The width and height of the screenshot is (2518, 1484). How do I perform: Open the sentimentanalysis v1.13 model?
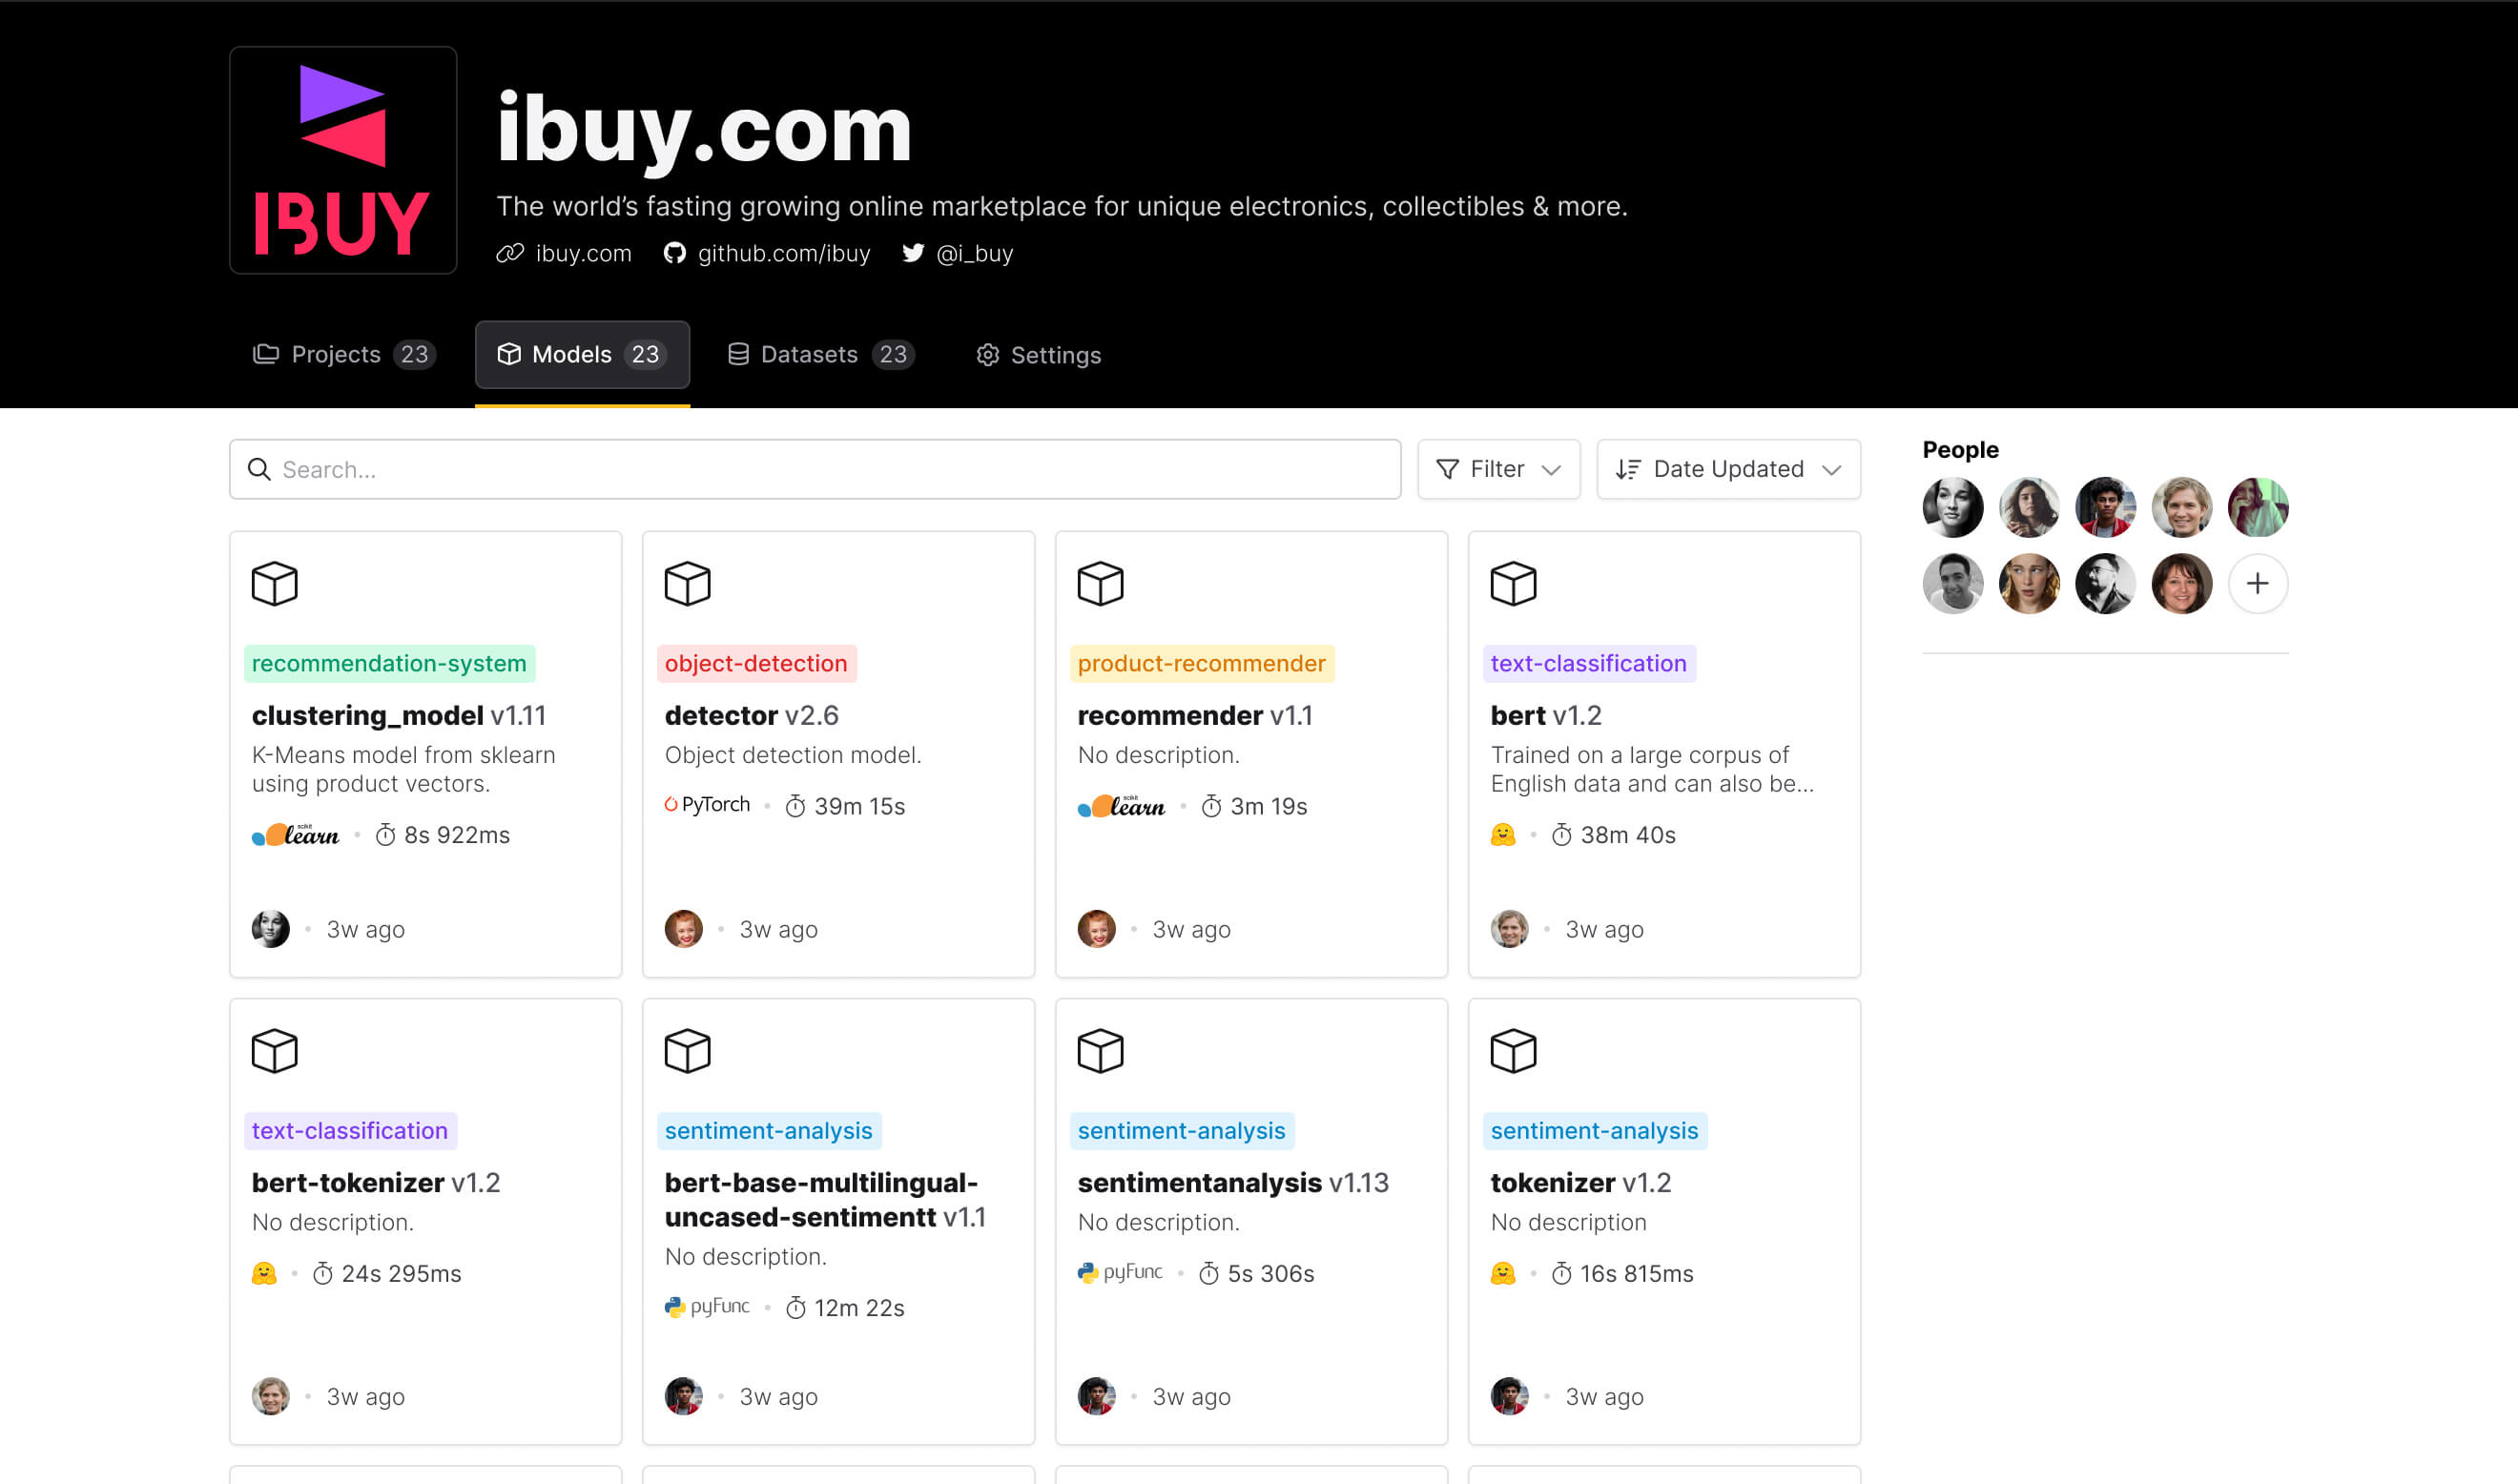[1233, 1183]
